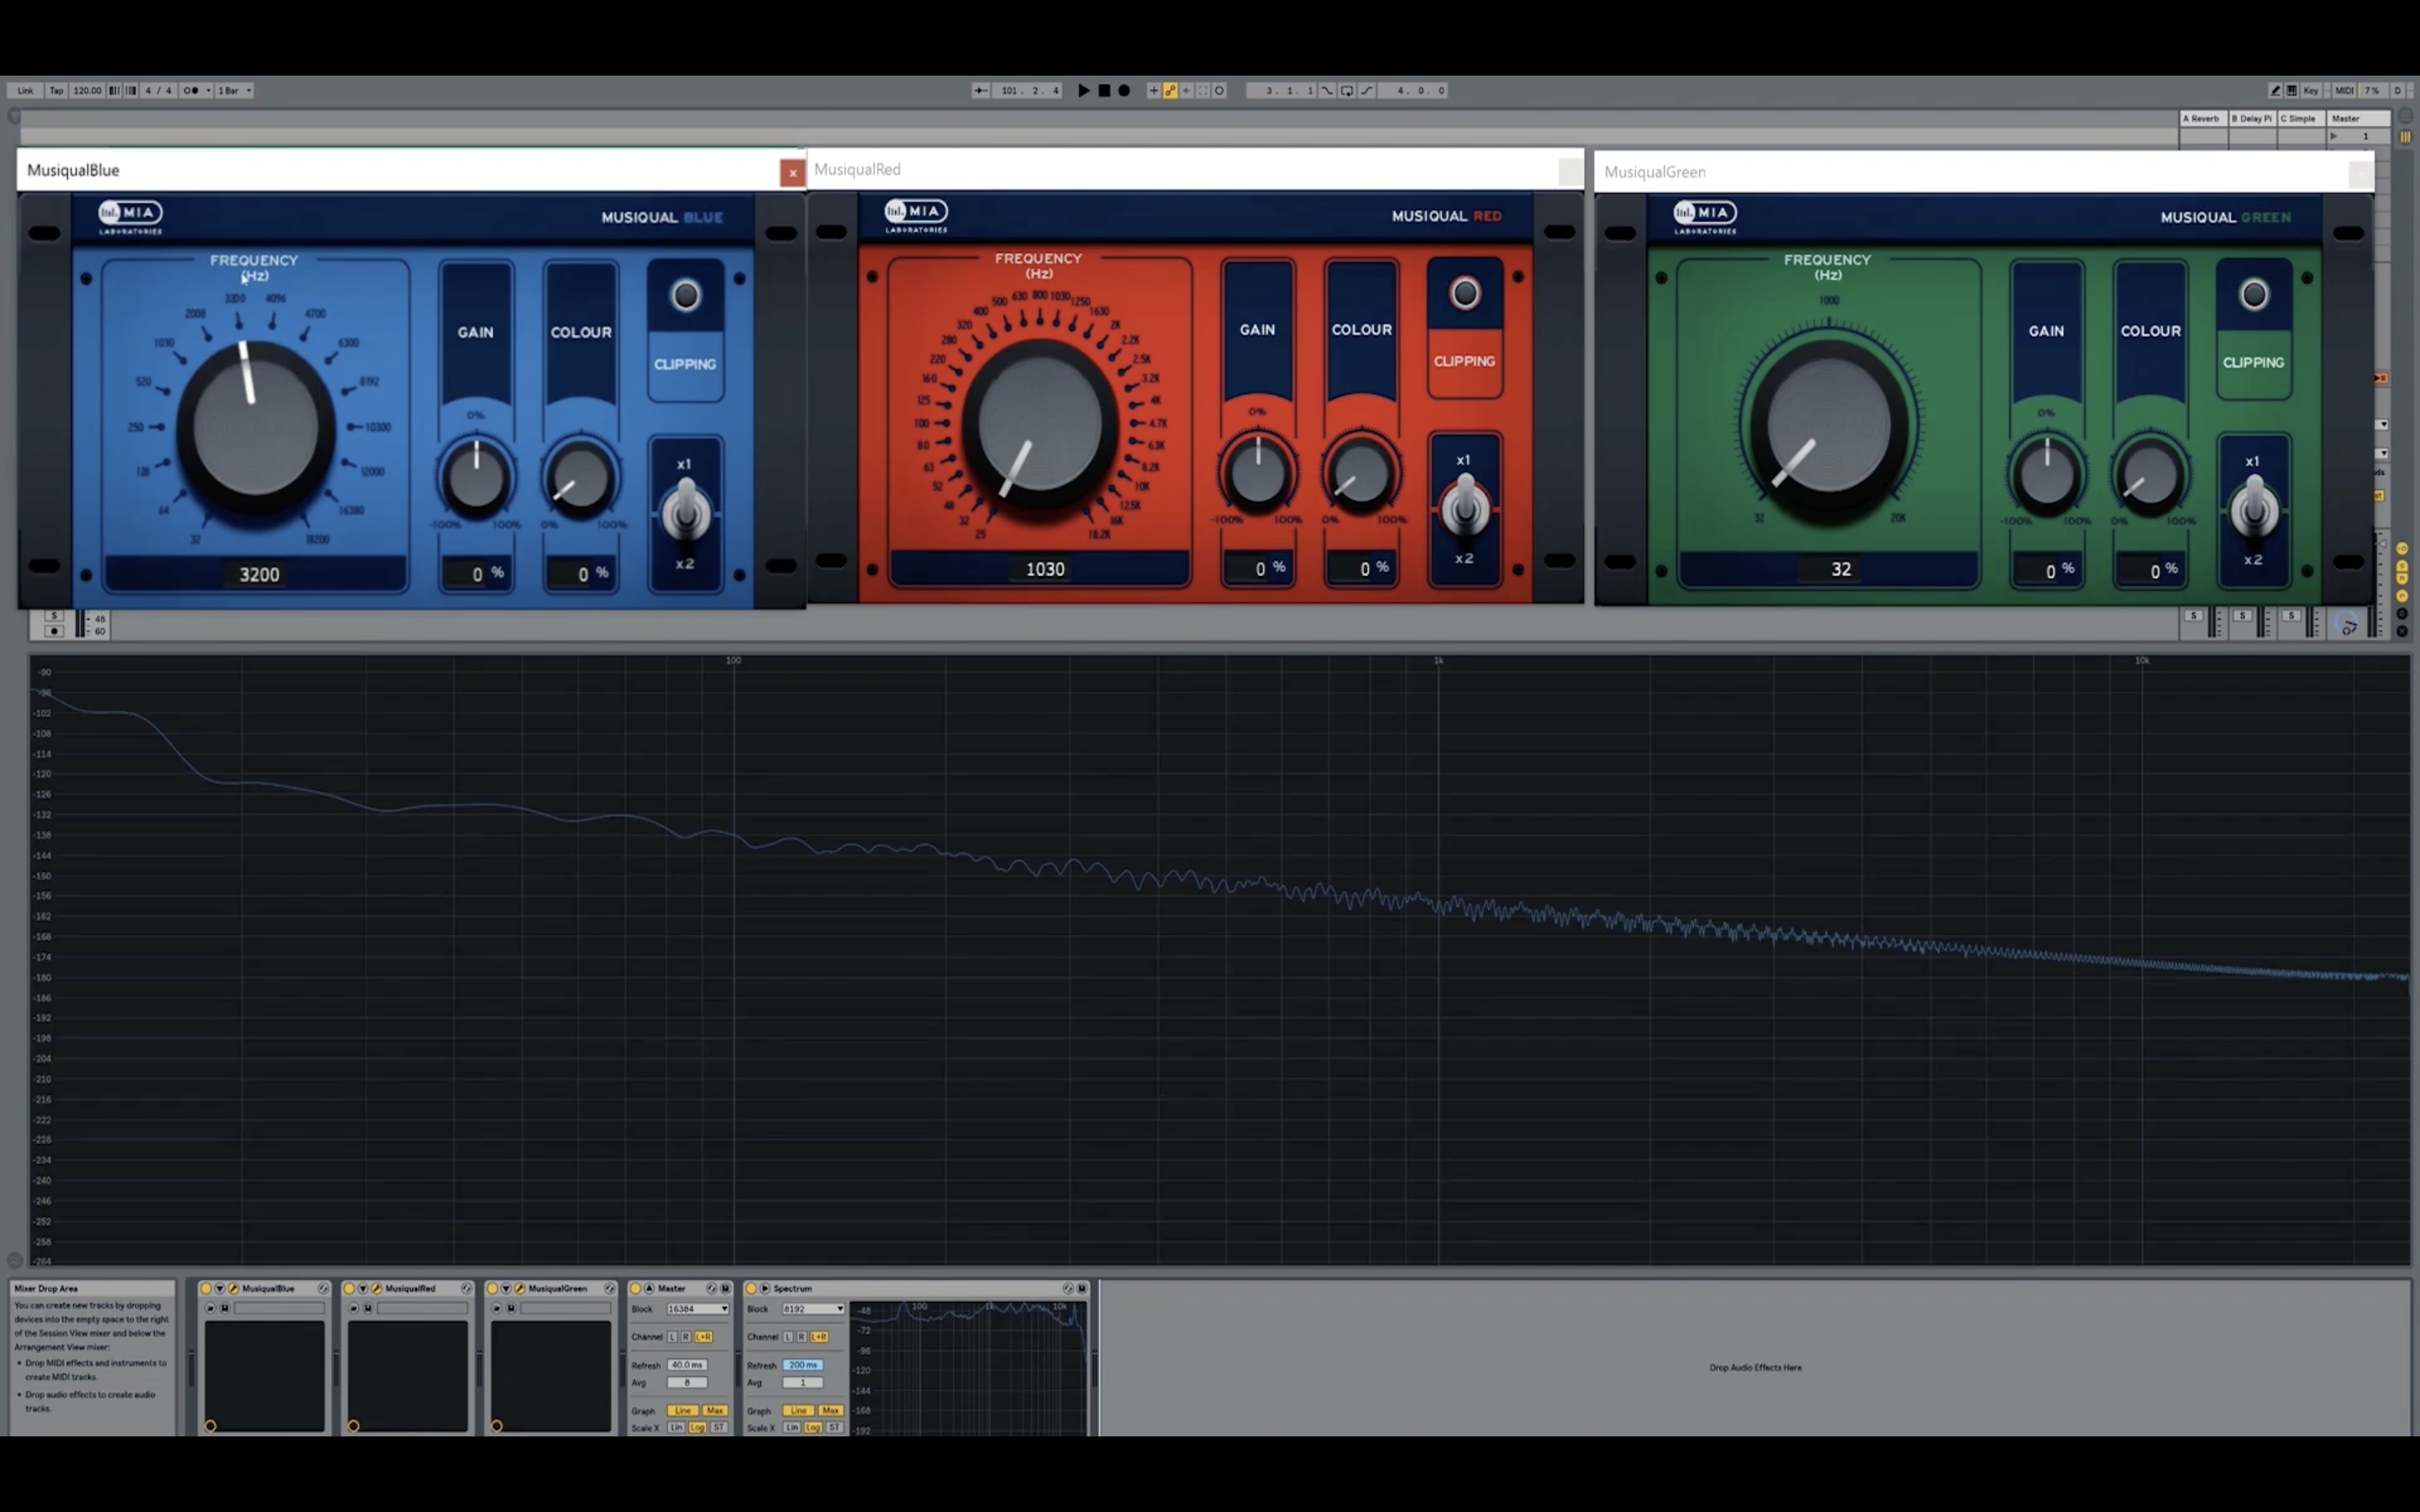Collapse the MusiqualBlue device fold triangle
The height and width of the screenshot is (1512, 2420).
pos(219,1288)
